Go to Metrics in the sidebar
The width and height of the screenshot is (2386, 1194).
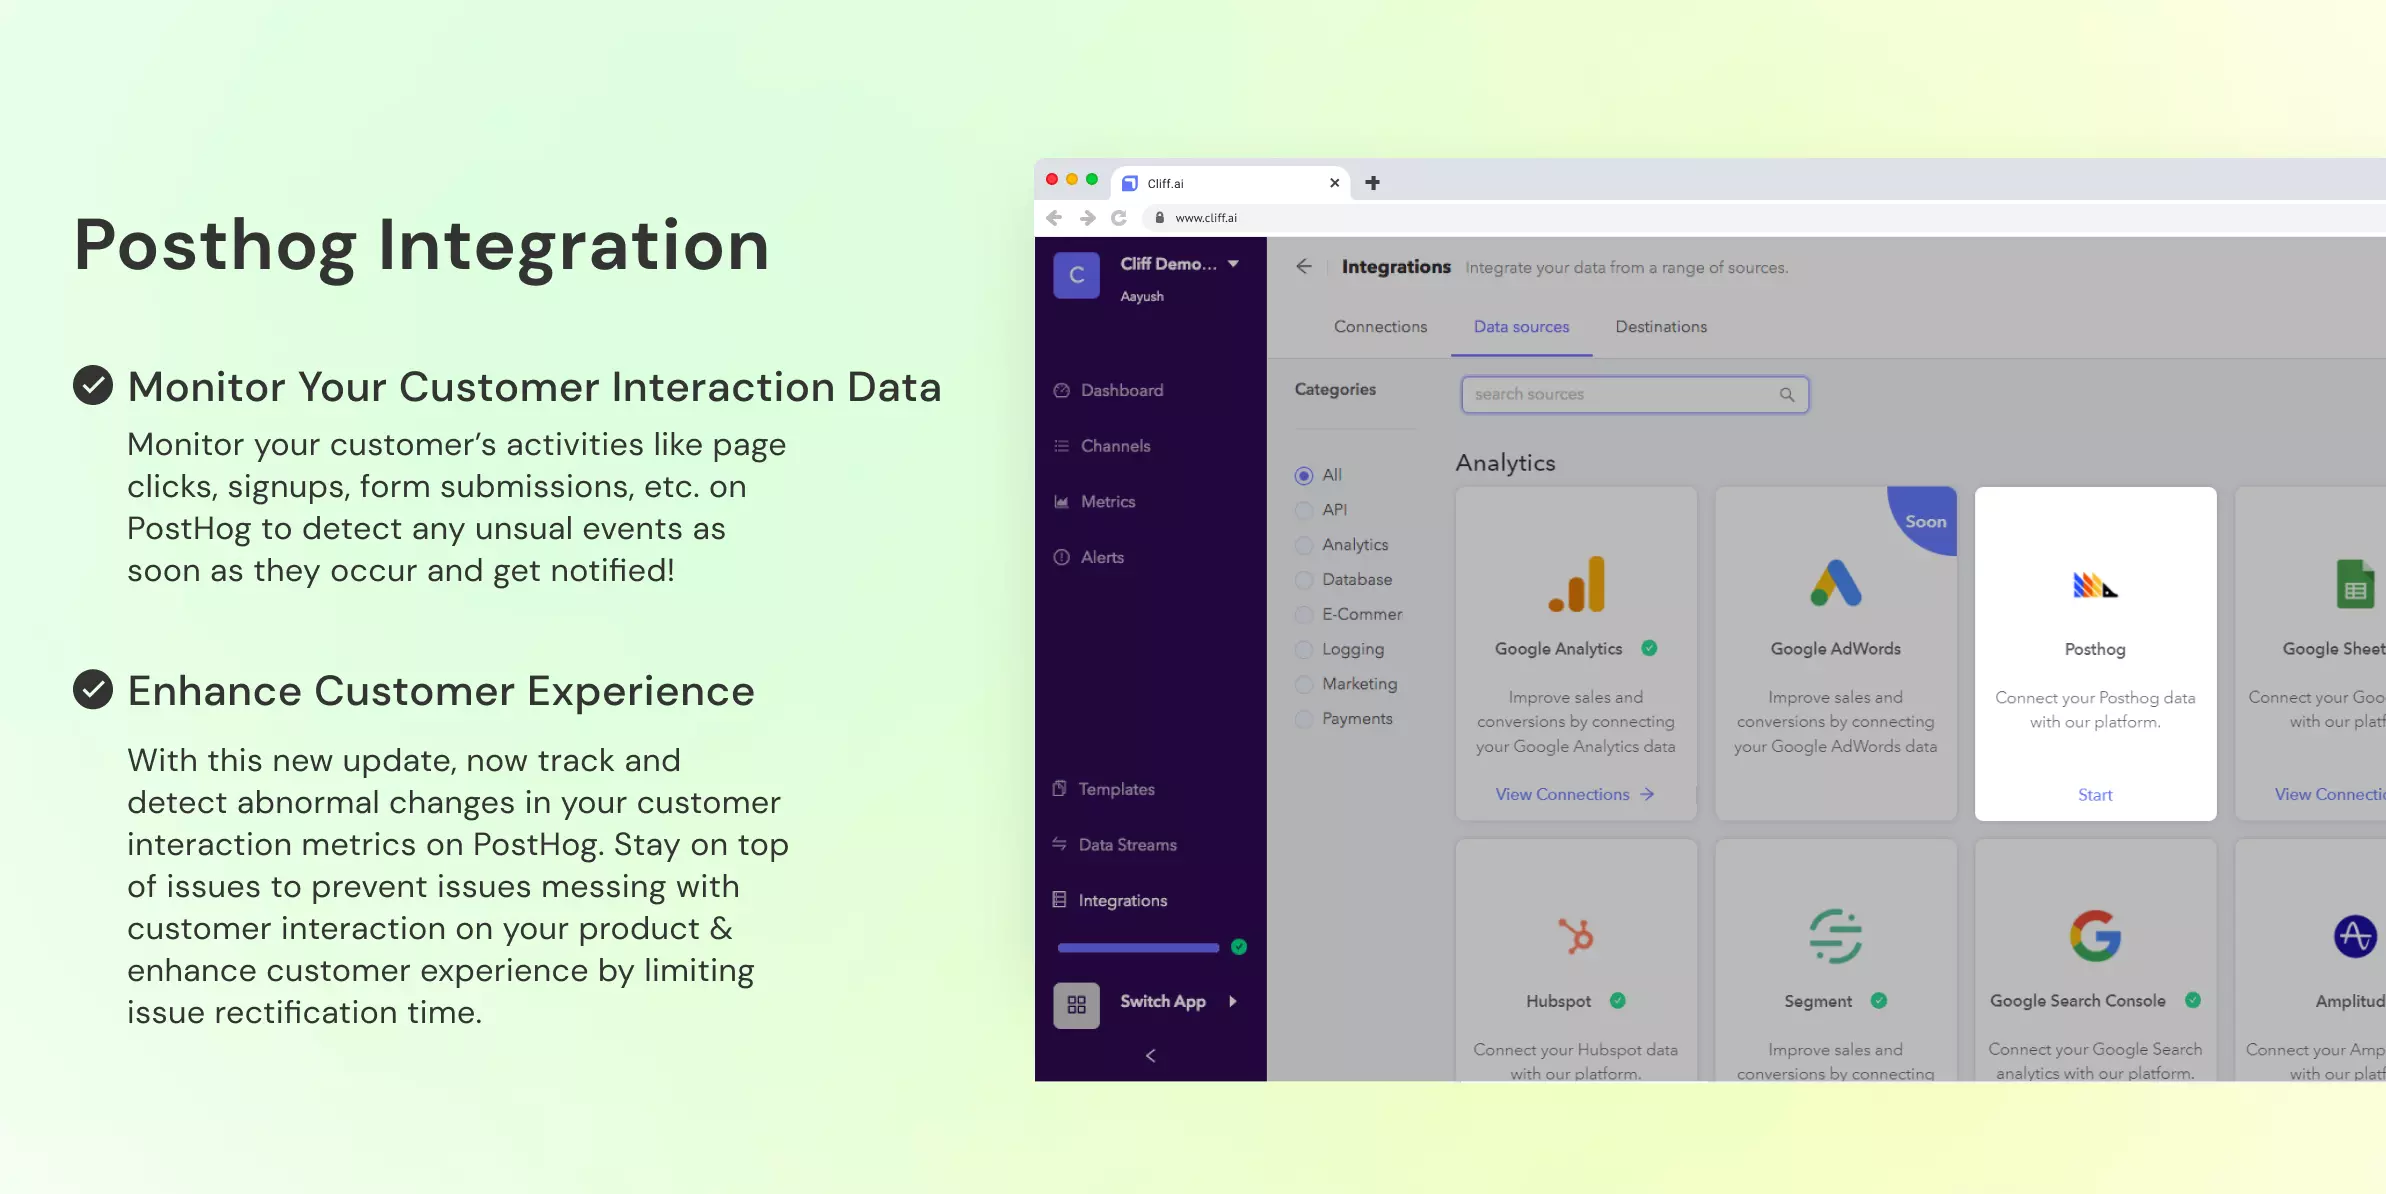1094,502
